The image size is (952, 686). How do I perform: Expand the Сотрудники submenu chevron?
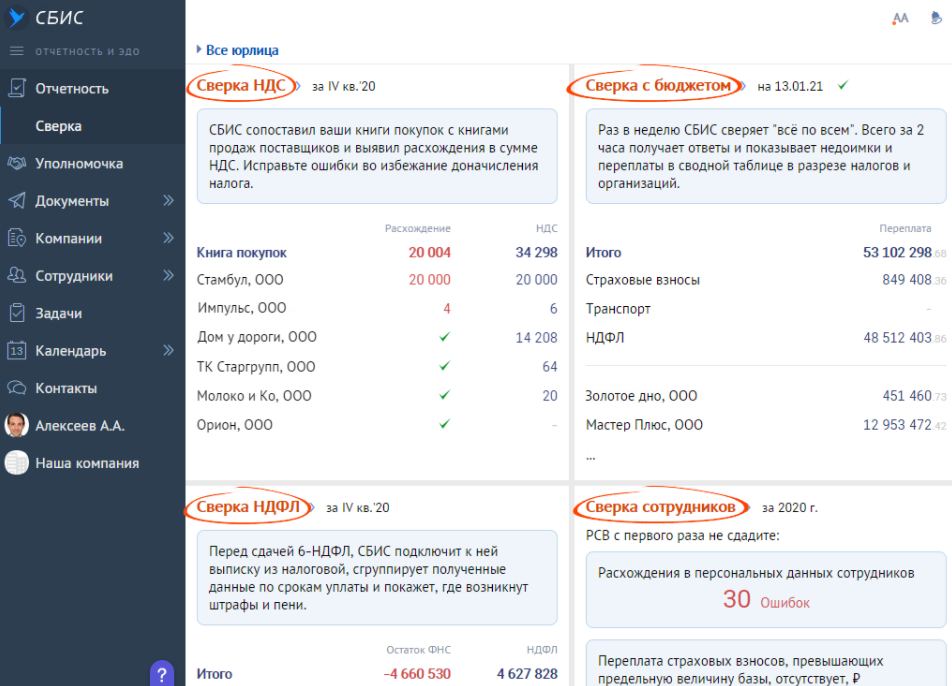pyautogui.click(x=169, y=276)
